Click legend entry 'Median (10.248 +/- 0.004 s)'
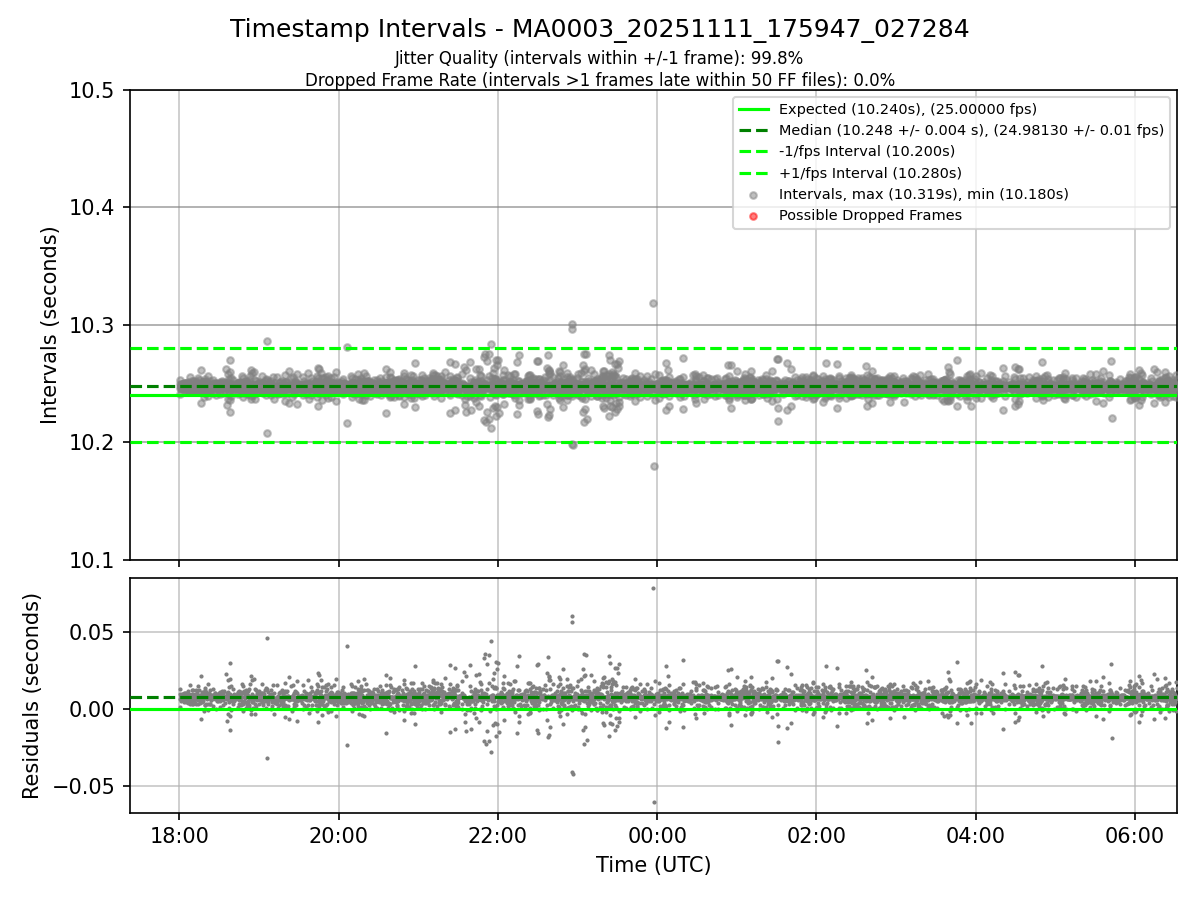 click(x=971, y=130)
